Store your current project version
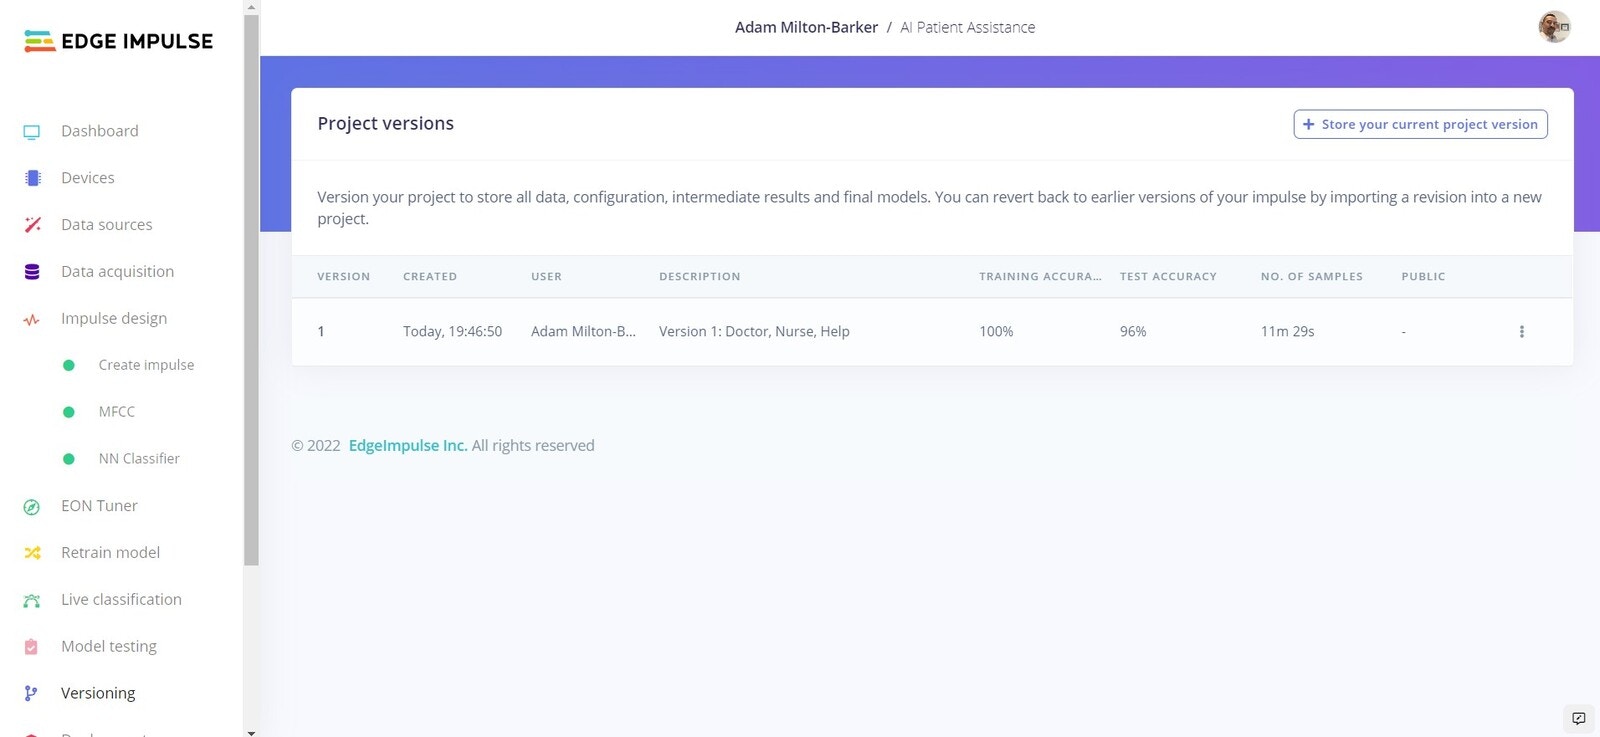Screen dimensions: 1600x737 click(x=1420, y=124)
